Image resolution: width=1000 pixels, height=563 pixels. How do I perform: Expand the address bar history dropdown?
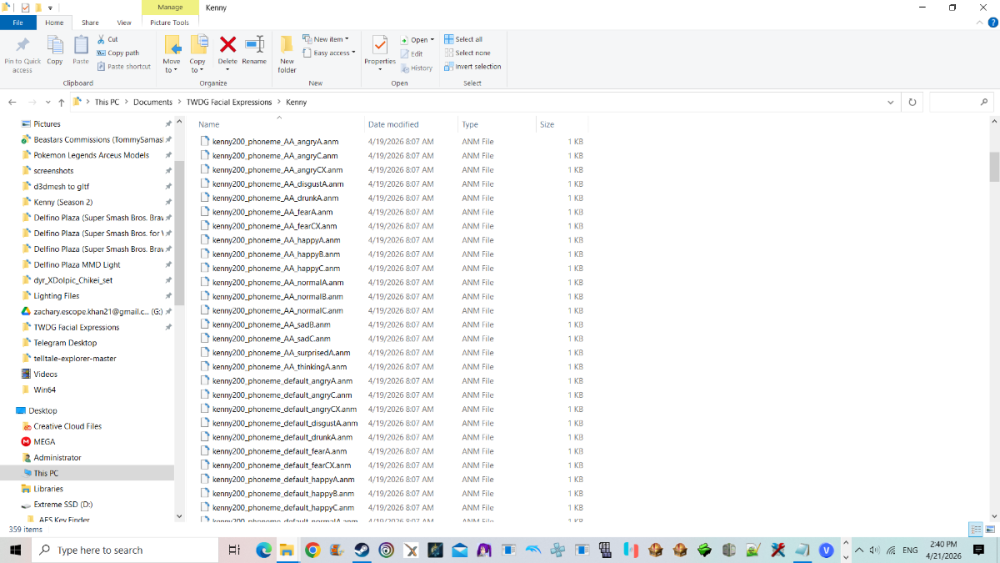point(890,102)
